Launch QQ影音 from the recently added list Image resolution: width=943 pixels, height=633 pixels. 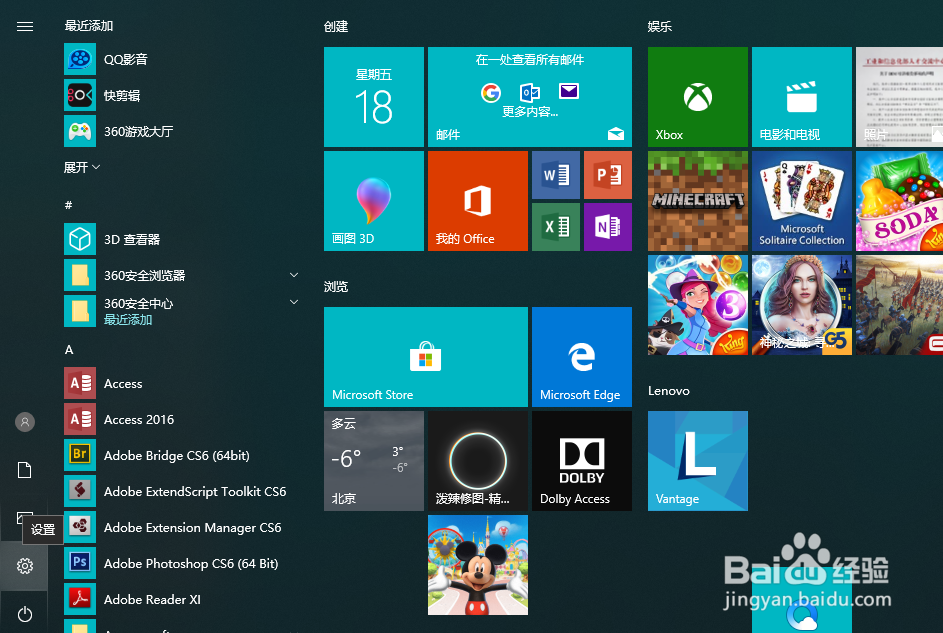(180, 60)
